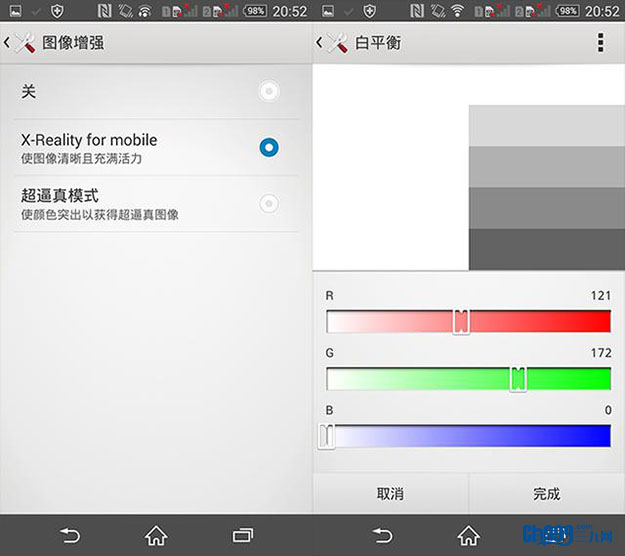This screenshot has width=625, height=556.
Task: Tap the 使颜色突出以获得超逼真图像 description text
Action: (x=100, y=215)
